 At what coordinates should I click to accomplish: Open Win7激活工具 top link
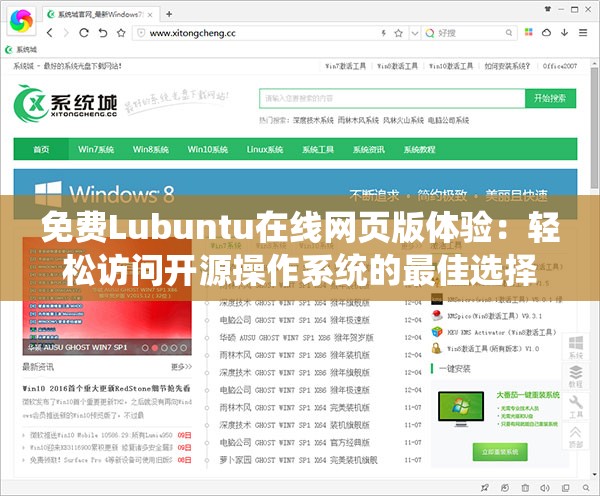pos(345,66)
